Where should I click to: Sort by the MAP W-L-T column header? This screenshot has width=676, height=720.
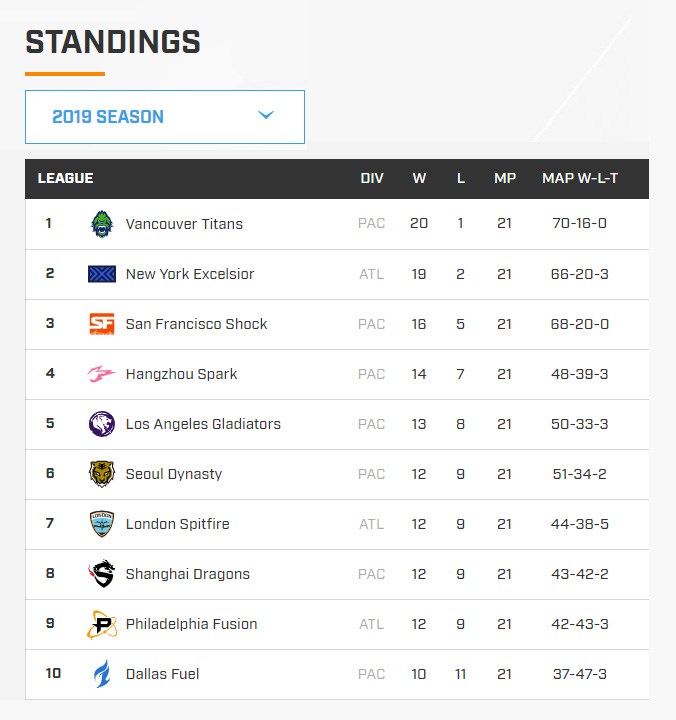(580, 178)
